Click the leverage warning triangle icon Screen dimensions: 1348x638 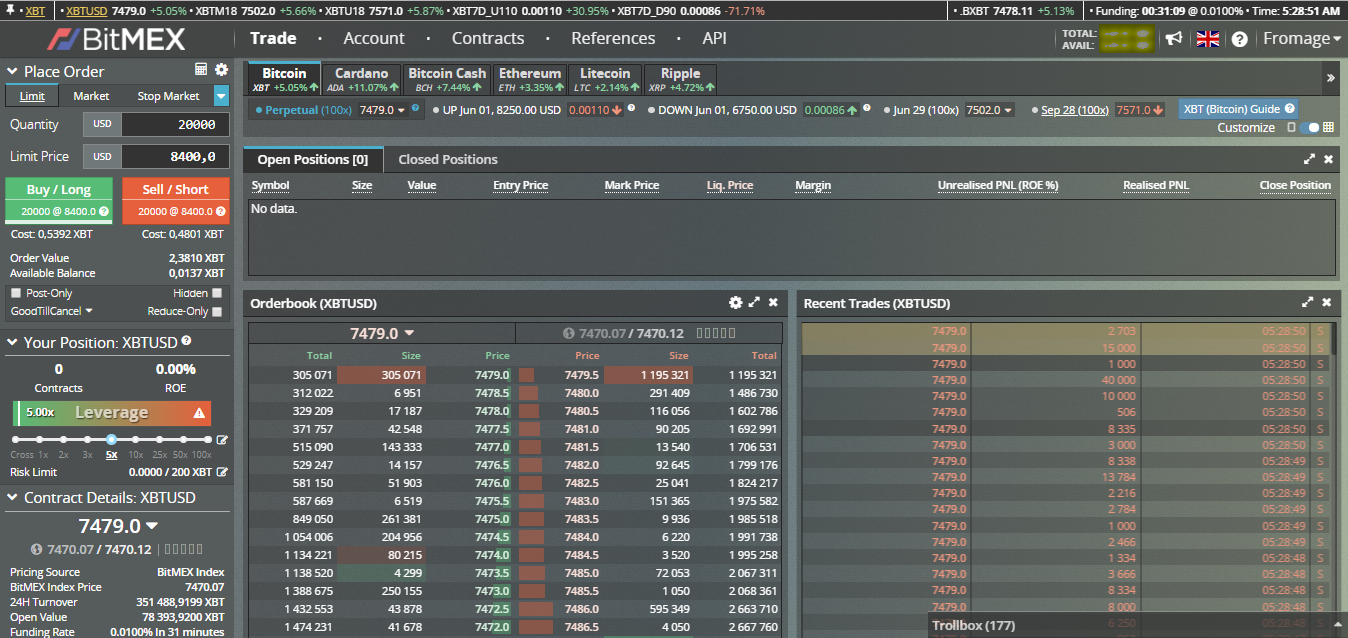(199, 412)
